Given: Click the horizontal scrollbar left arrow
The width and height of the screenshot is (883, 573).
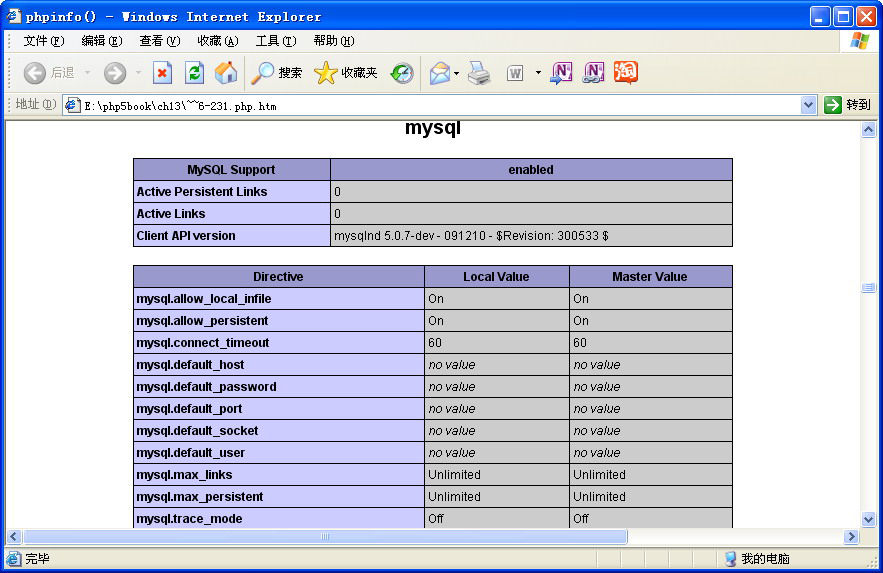Looking at the screenshot, I should [14, 536].
